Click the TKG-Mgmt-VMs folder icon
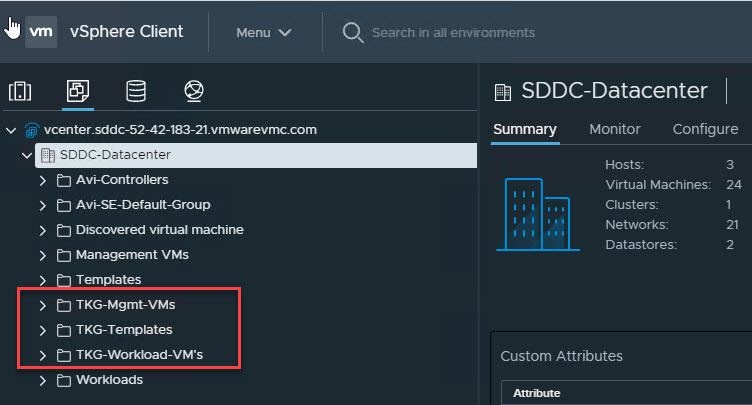This screenshot has height=405, width=752. coord(63,304)
